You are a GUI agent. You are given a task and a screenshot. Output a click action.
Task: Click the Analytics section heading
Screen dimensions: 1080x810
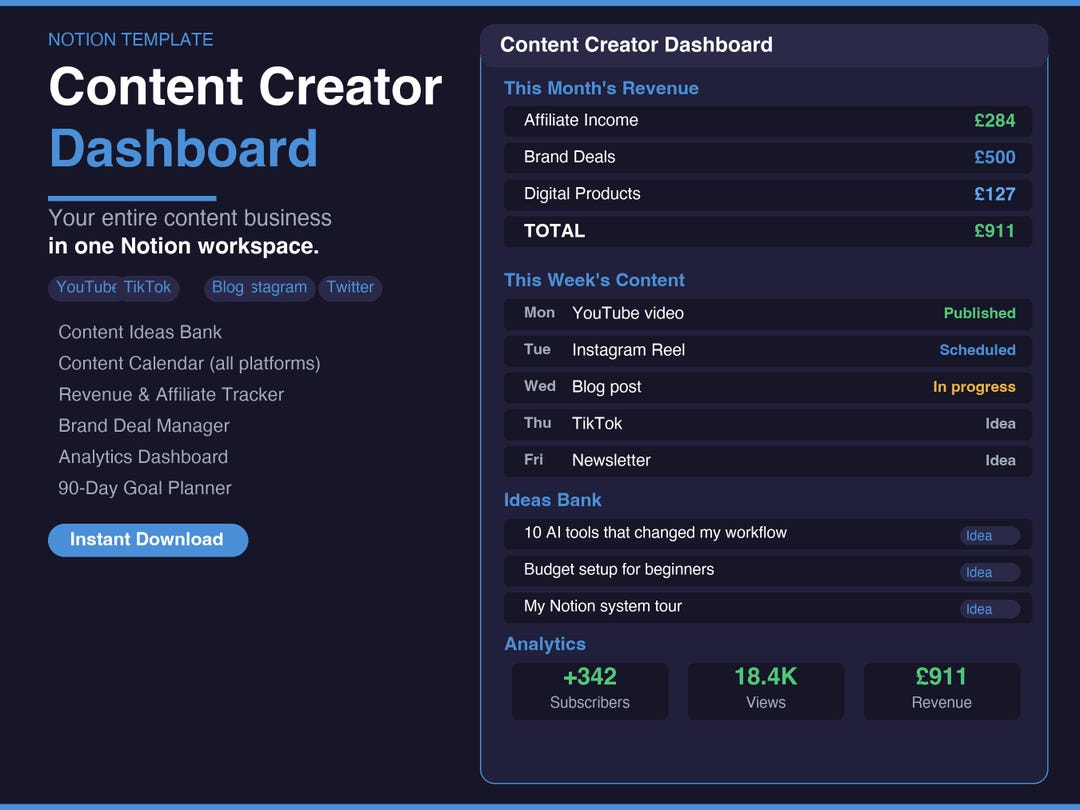point(545,644)
